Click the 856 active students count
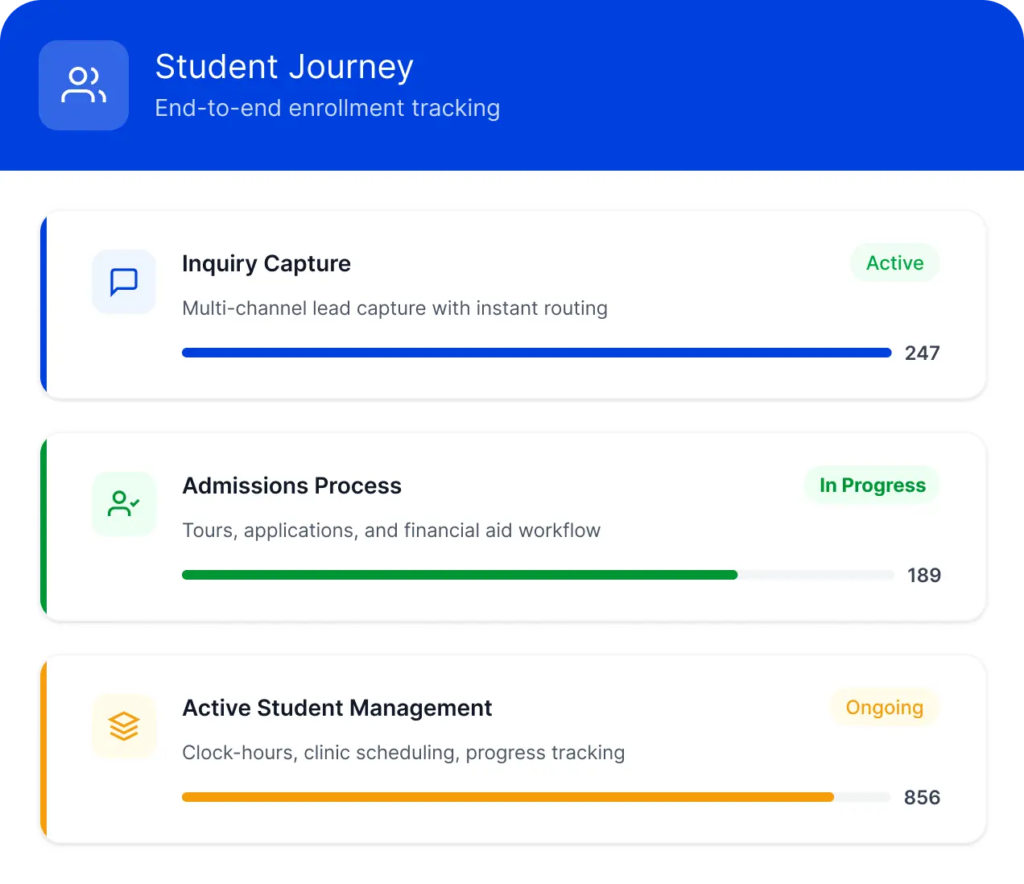 tap(922, 797)
